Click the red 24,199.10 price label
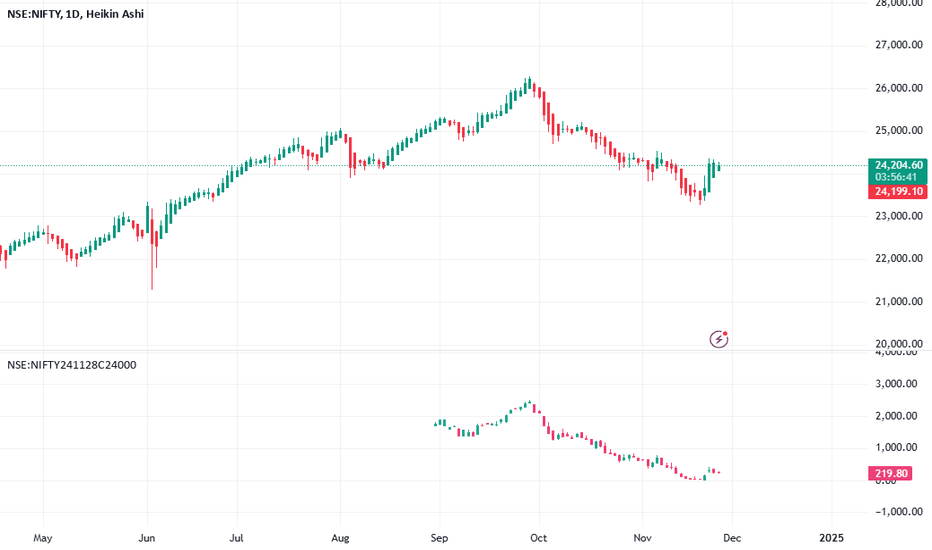932x550 pixels. click(899, 191)
